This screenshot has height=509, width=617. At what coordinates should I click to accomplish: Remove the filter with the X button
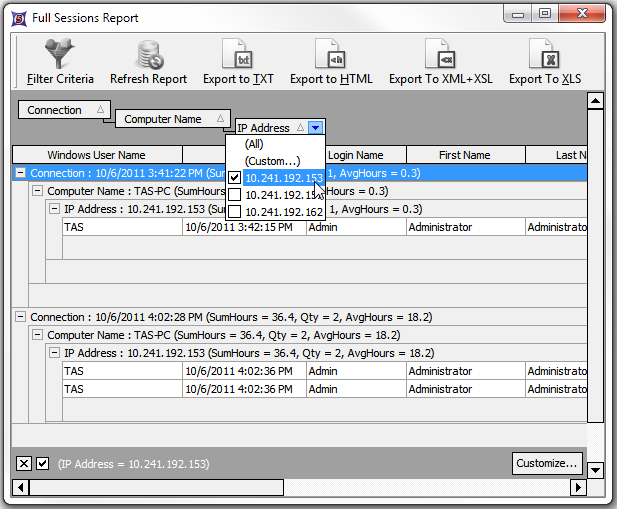point(24,463)
